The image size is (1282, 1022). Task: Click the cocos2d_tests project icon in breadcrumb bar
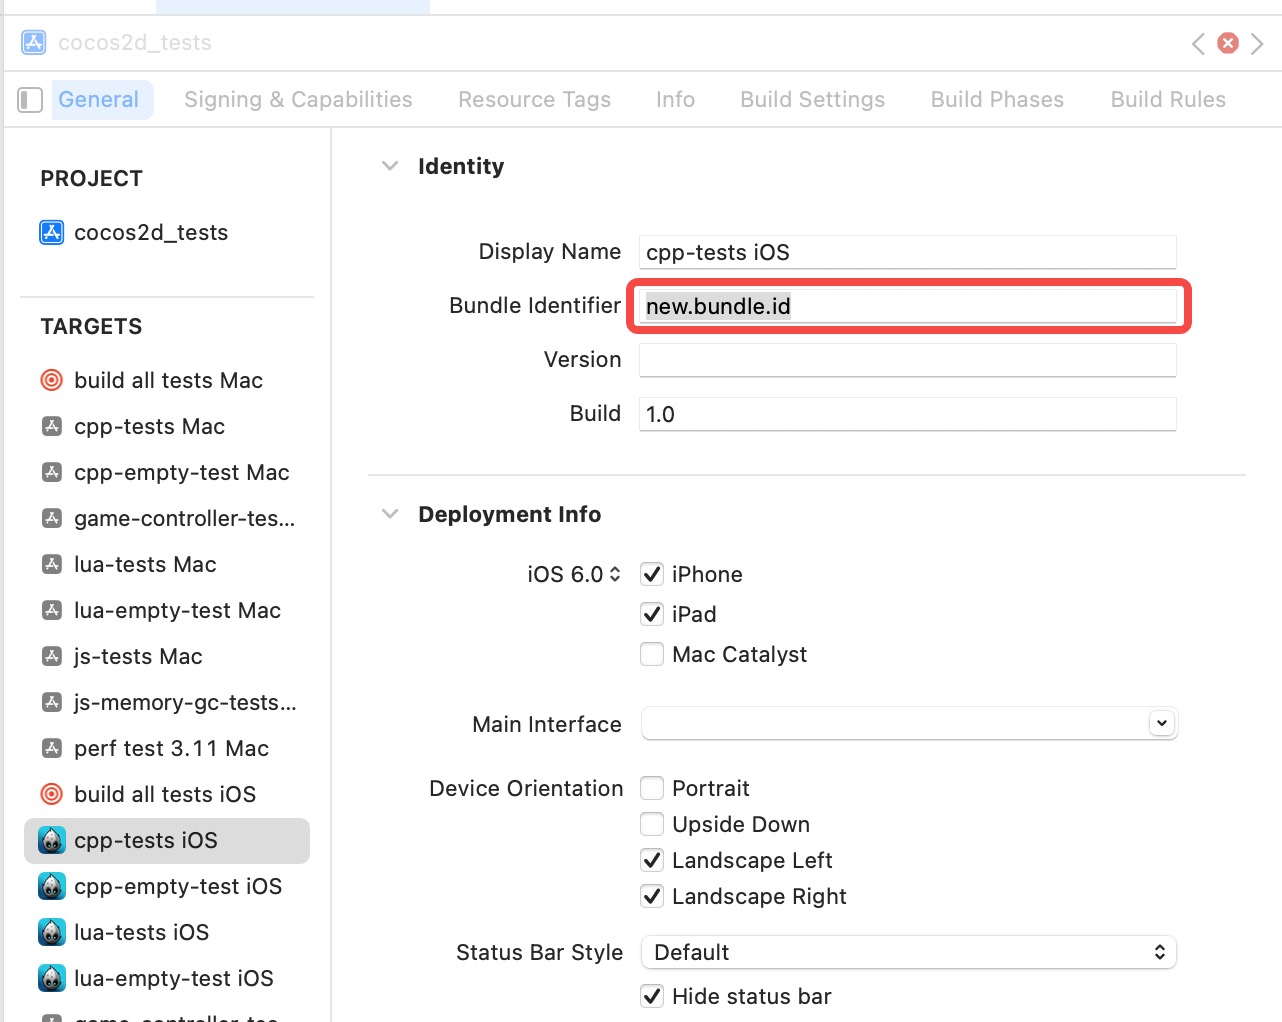[x=33, y=43]
